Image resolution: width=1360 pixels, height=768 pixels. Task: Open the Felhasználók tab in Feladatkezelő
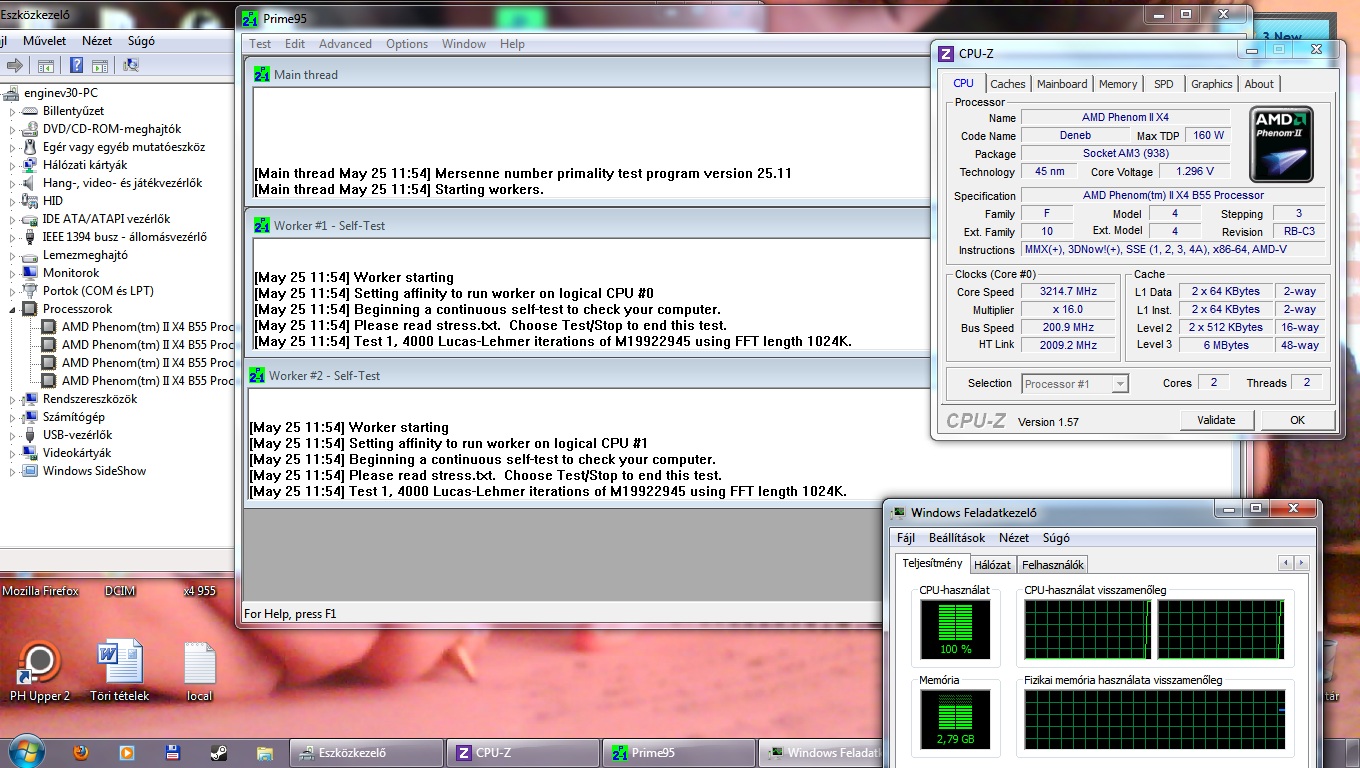(1053, 565)
